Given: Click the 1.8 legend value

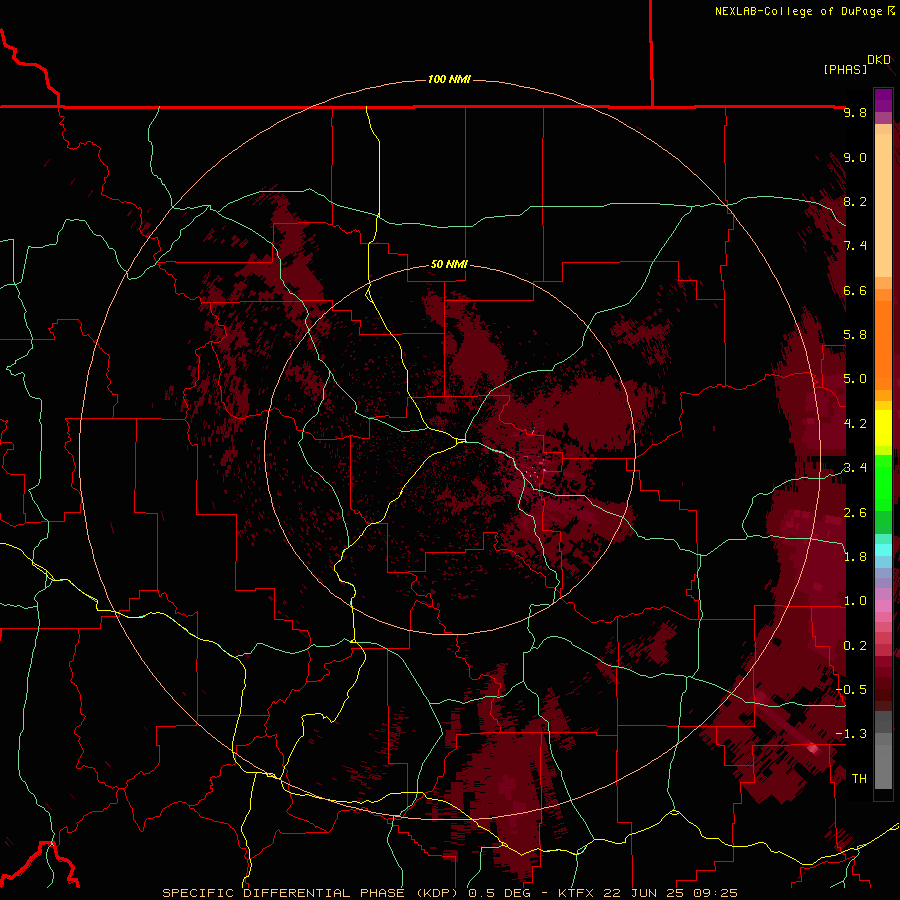Looking at the screenshot, I should (855, 557).
